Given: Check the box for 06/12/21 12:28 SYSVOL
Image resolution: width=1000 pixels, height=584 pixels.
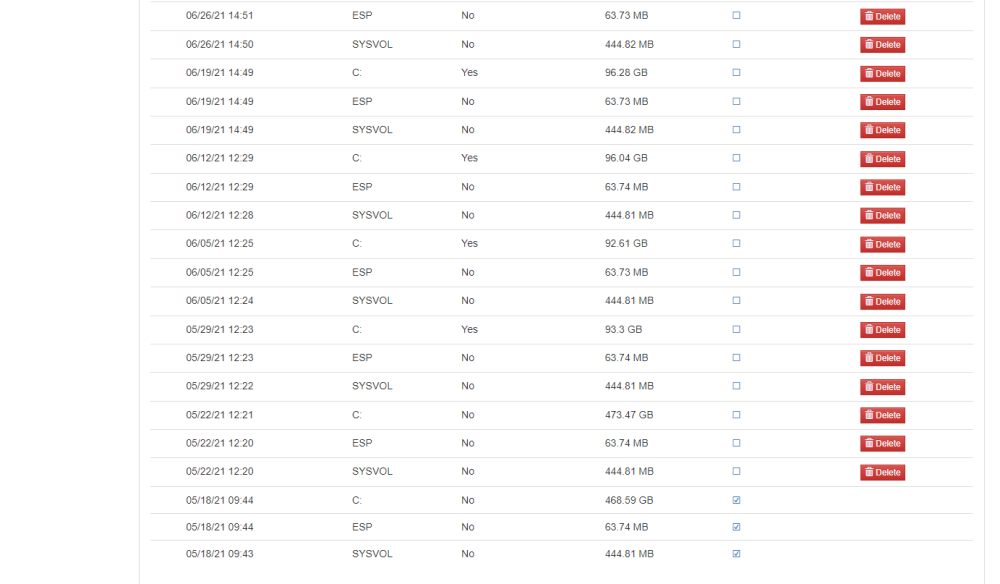Looking at the screenshot, I should click(x=736, y=215).
